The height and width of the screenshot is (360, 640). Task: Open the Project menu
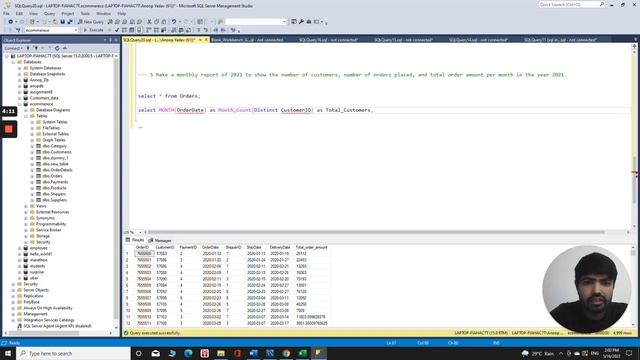click(x=68, y=13)
